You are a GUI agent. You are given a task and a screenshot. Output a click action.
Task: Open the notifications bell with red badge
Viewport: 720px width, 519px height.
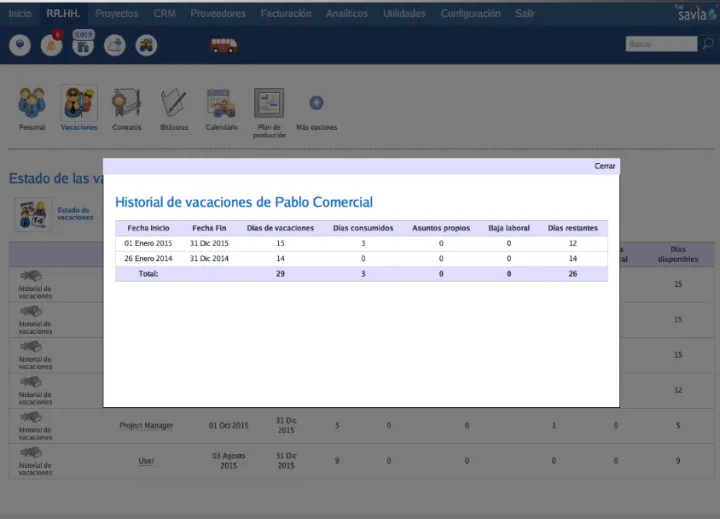tap(51, 45)
